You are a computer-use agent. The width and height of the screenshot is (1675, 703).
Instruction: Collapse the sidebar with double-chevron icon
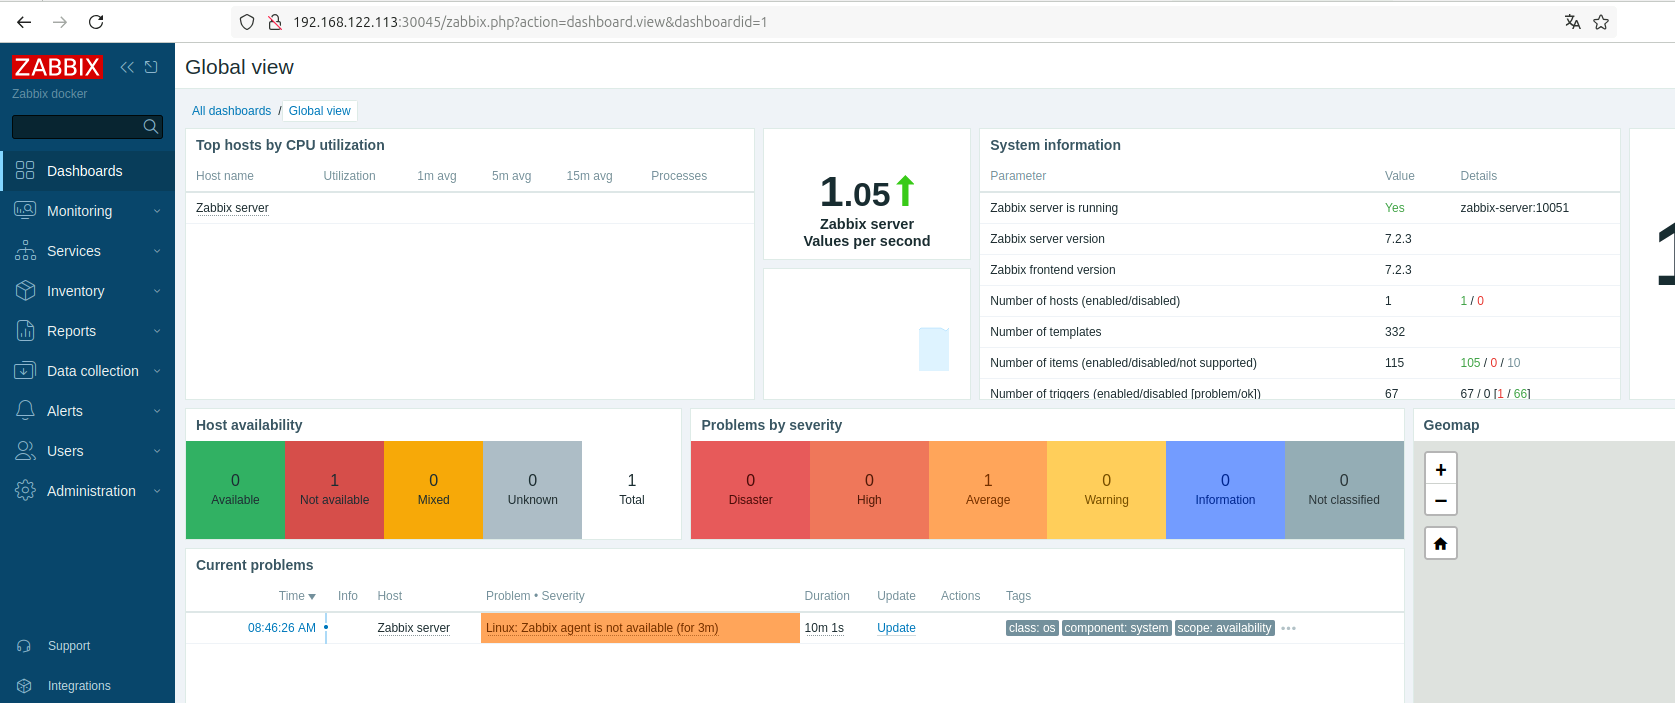(127, 67)
